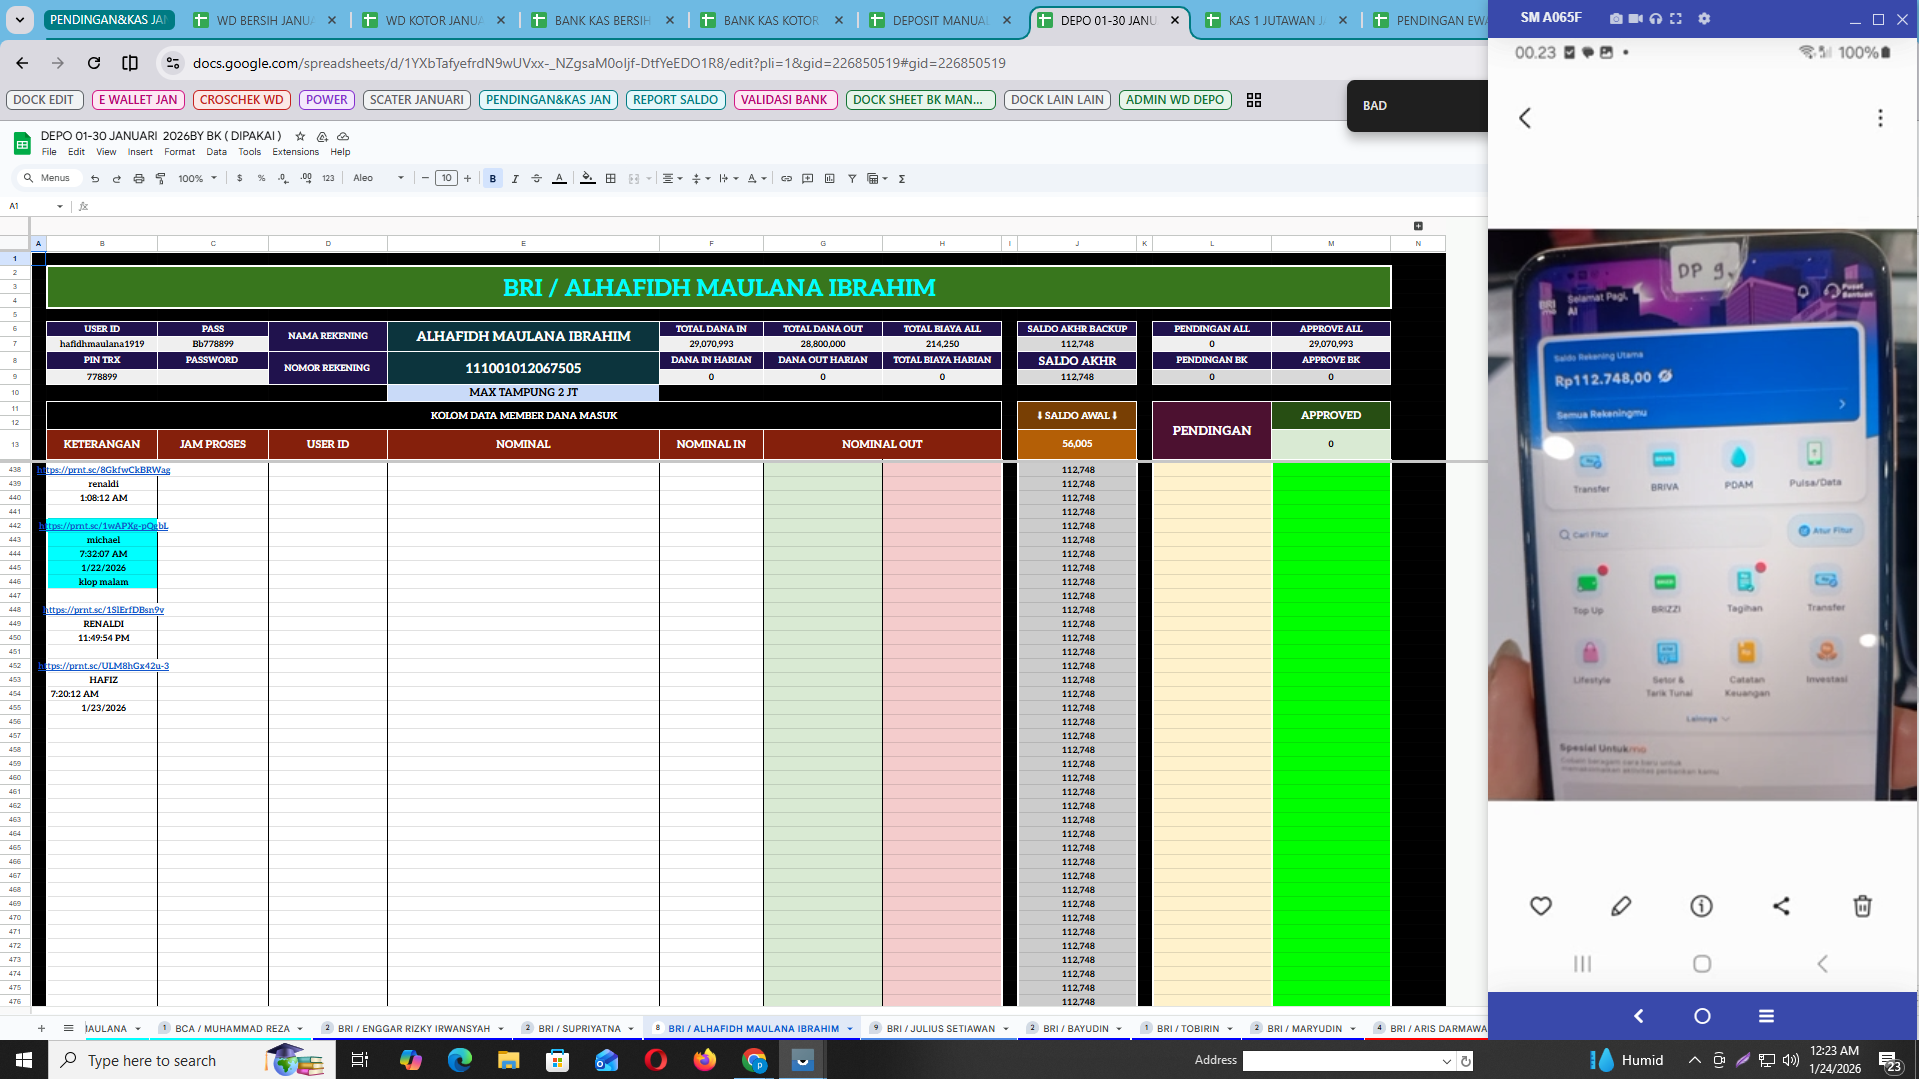Enter fullscreen in SM A065F window

coord(1676,18)
